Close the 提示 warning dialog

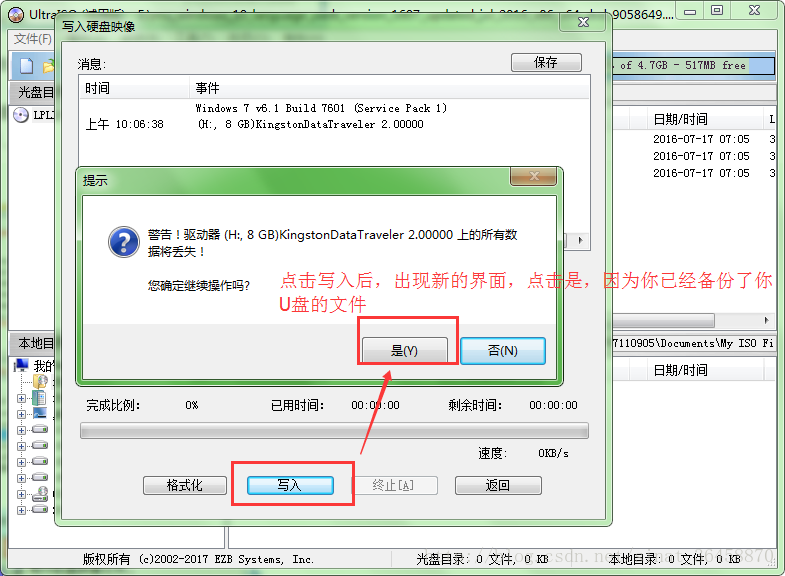pos(534,176)
